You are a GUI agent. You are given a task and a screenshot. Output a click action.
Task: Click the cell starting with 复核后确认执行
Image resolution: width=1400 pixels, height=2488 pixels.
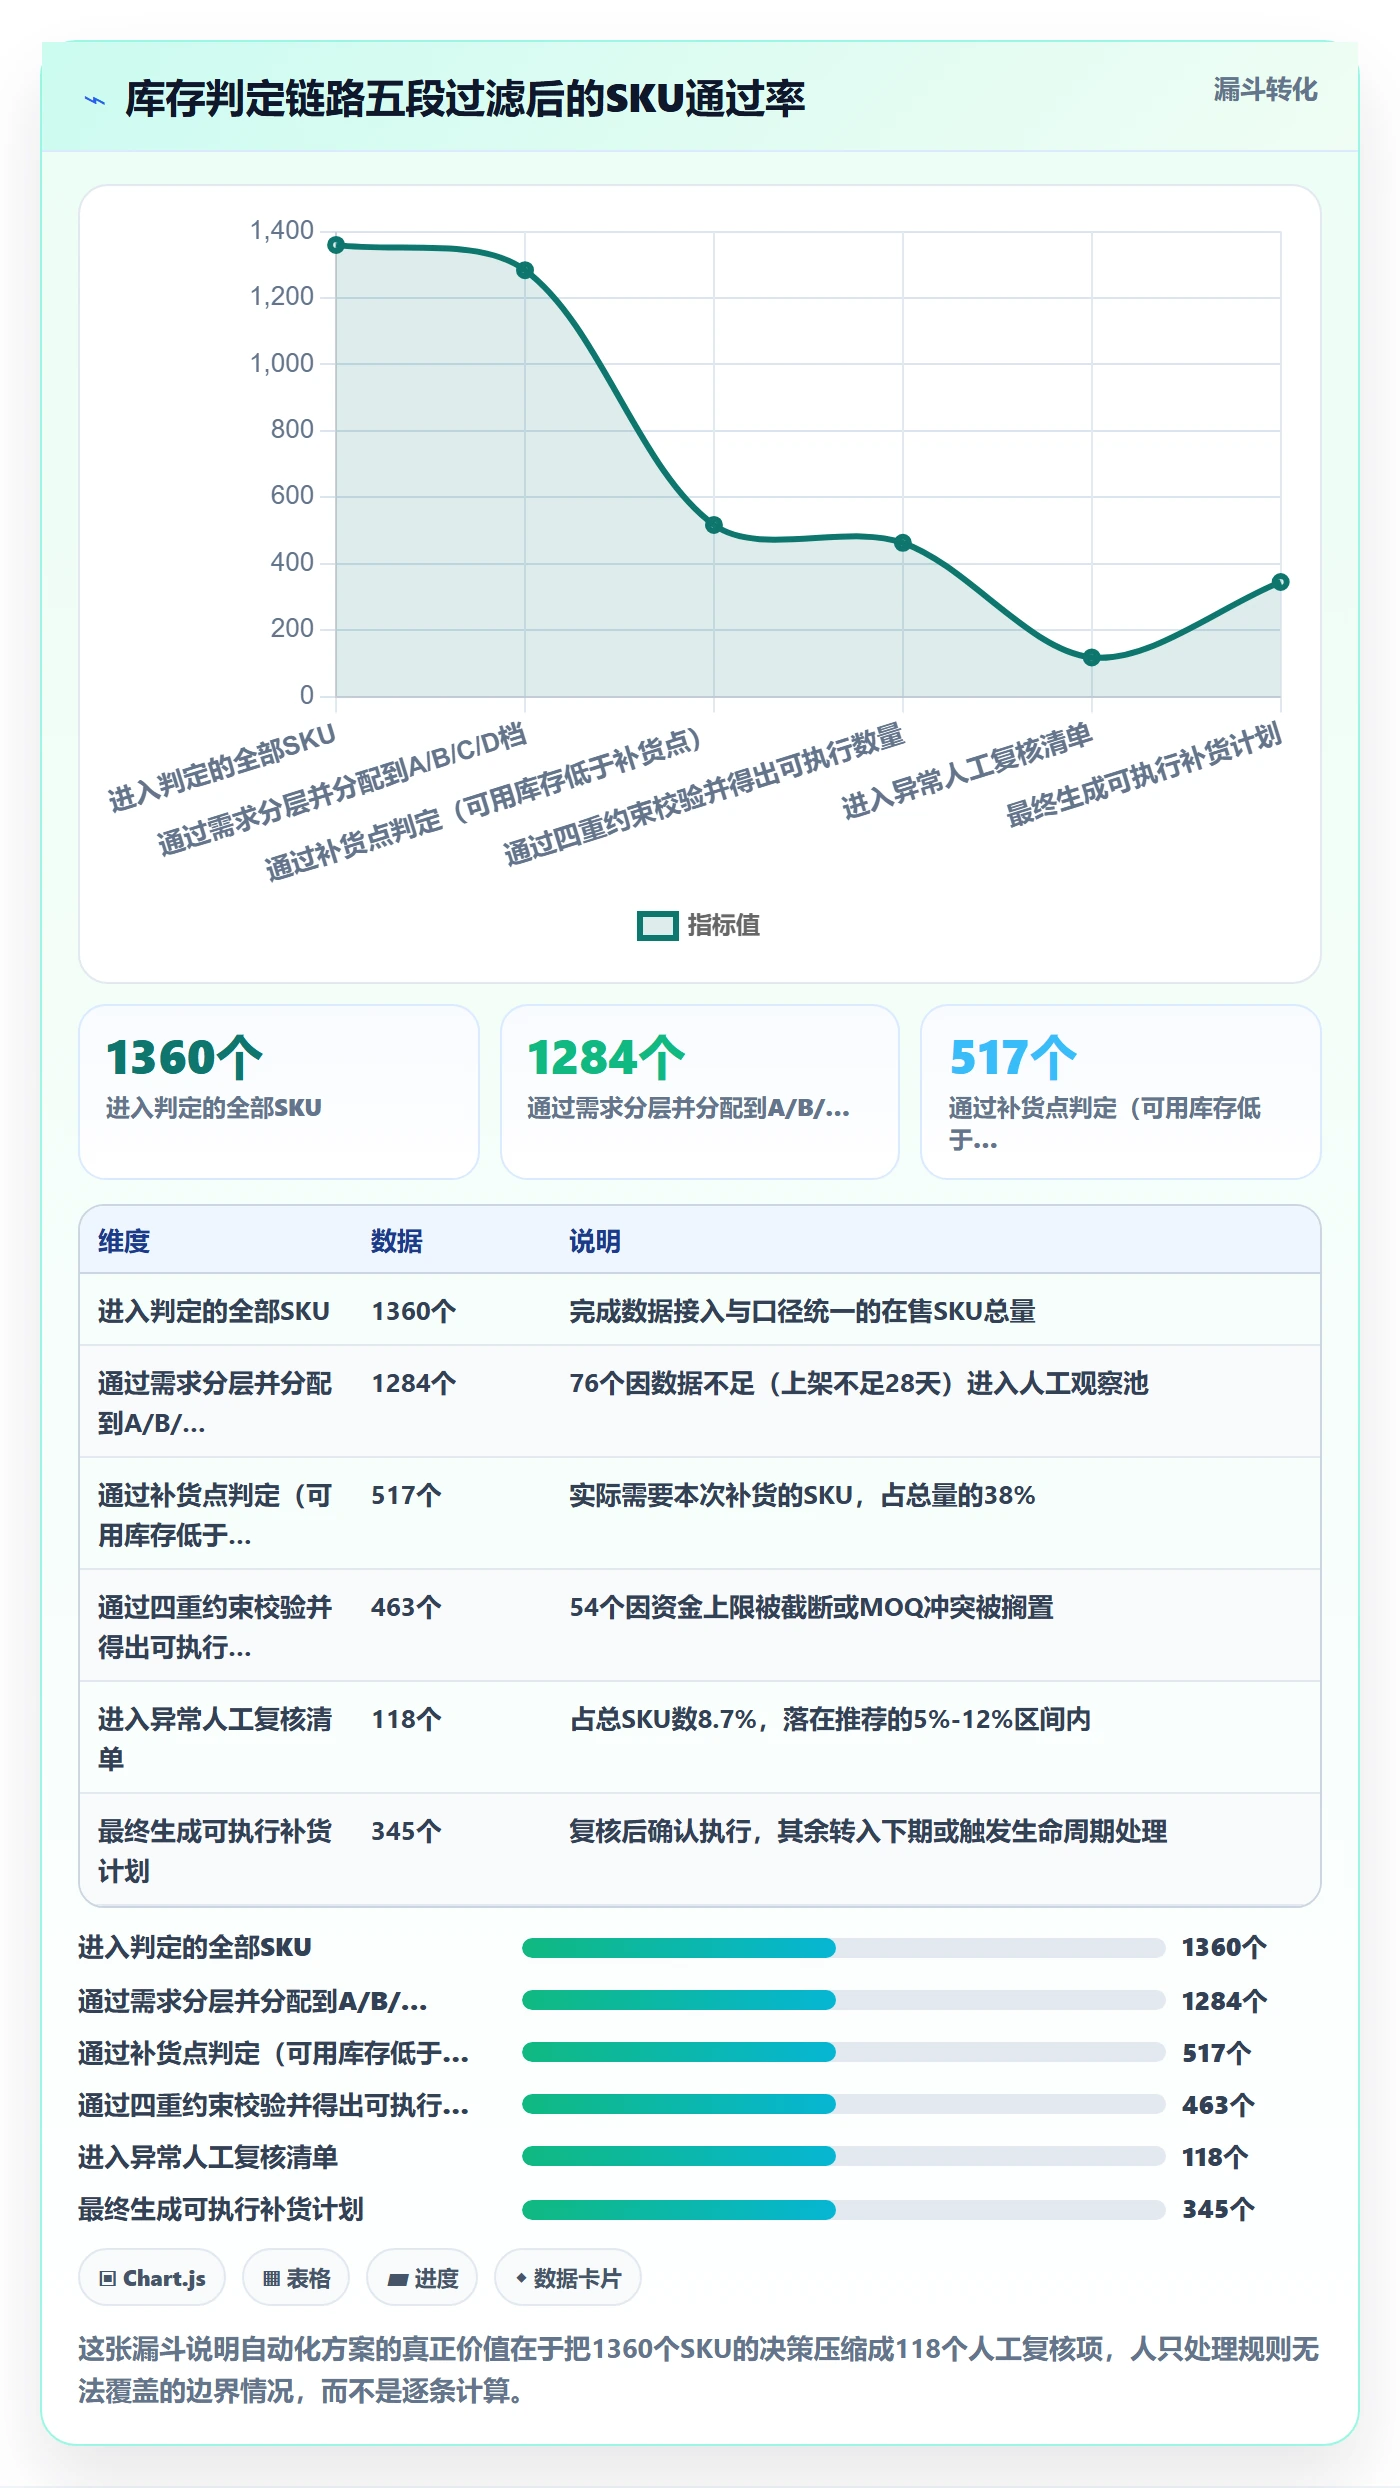tap(868, 1831)
